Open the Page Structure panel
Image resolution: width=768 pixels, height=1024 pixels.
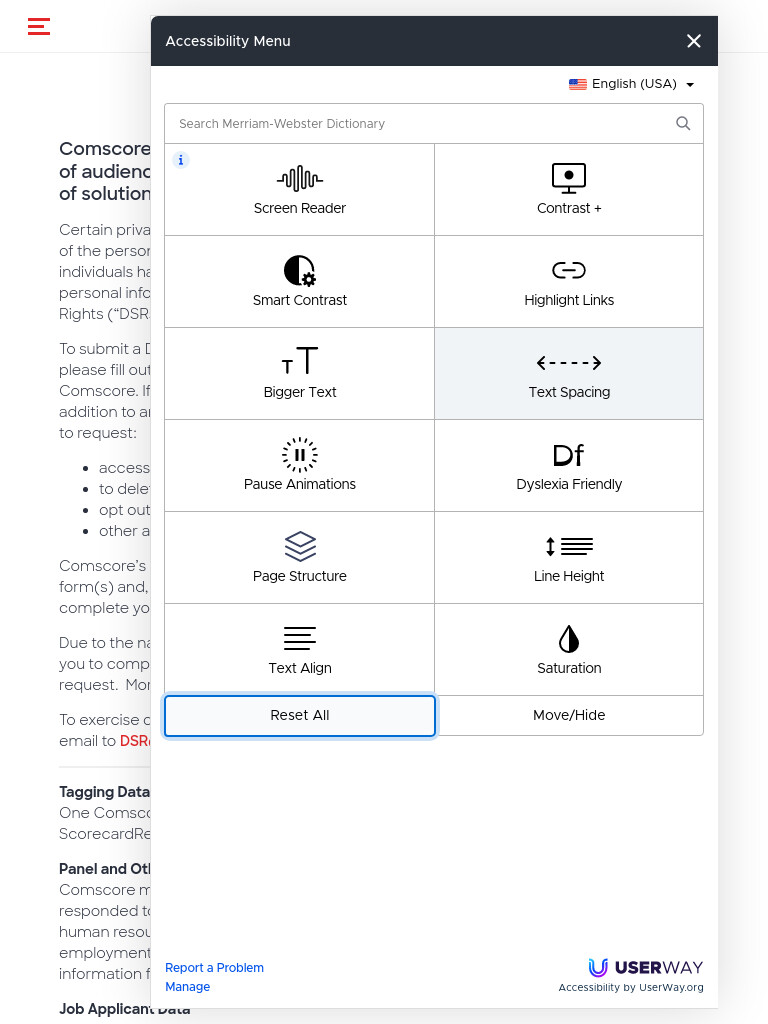point(300,558)
